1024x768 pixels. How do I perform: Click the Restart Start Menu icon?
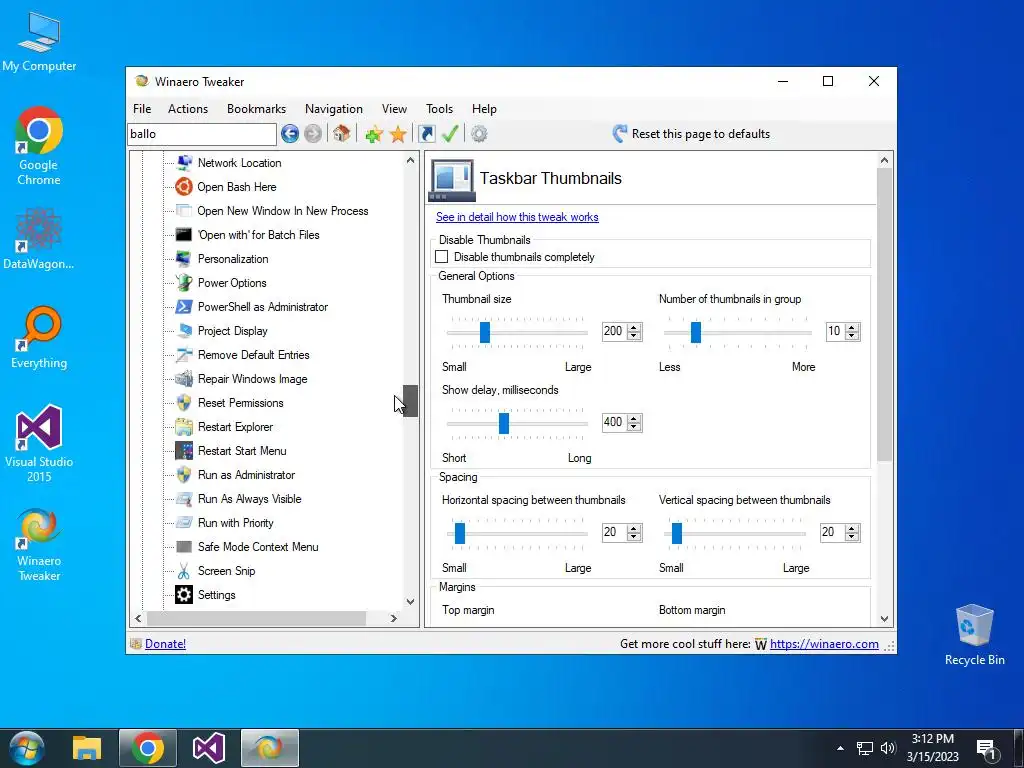(x=184, y=451)
